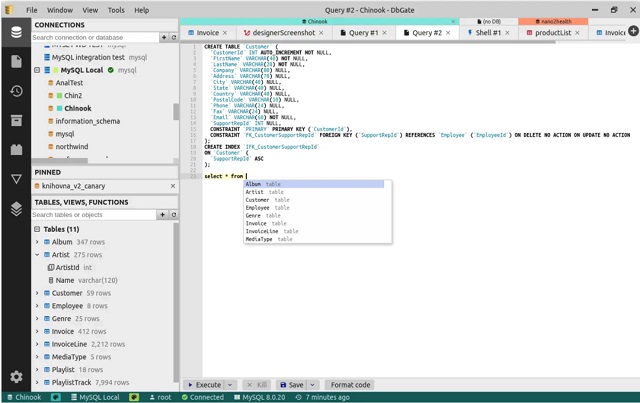
Task: Choose MediaType in autocomplete popup
Action: [313, 239]
